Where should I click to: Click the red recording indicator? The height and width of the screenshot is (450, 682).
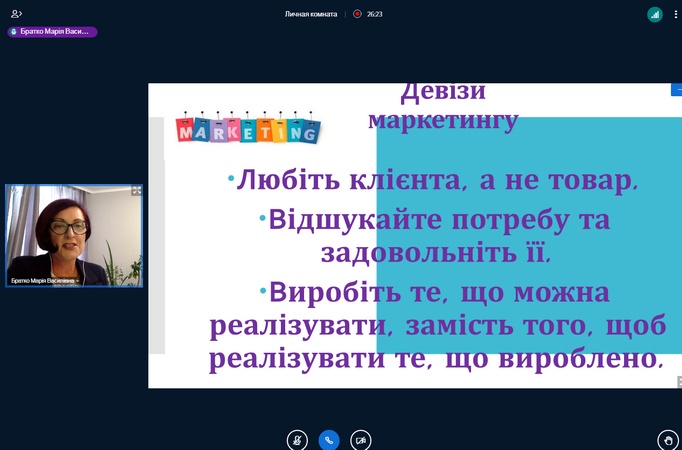coord(357,14)
